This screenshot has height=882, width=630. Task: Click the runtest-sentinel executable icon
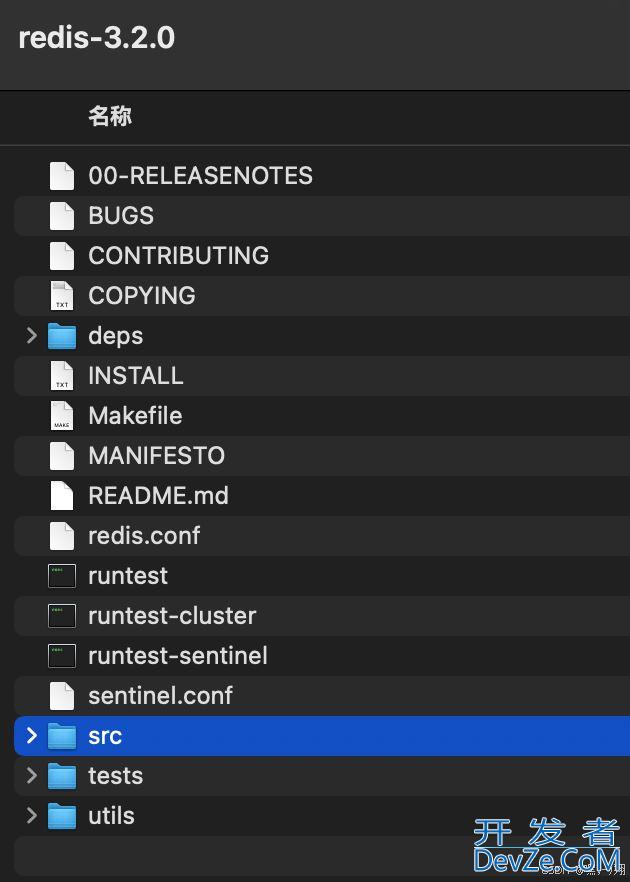tap(62, 656)
